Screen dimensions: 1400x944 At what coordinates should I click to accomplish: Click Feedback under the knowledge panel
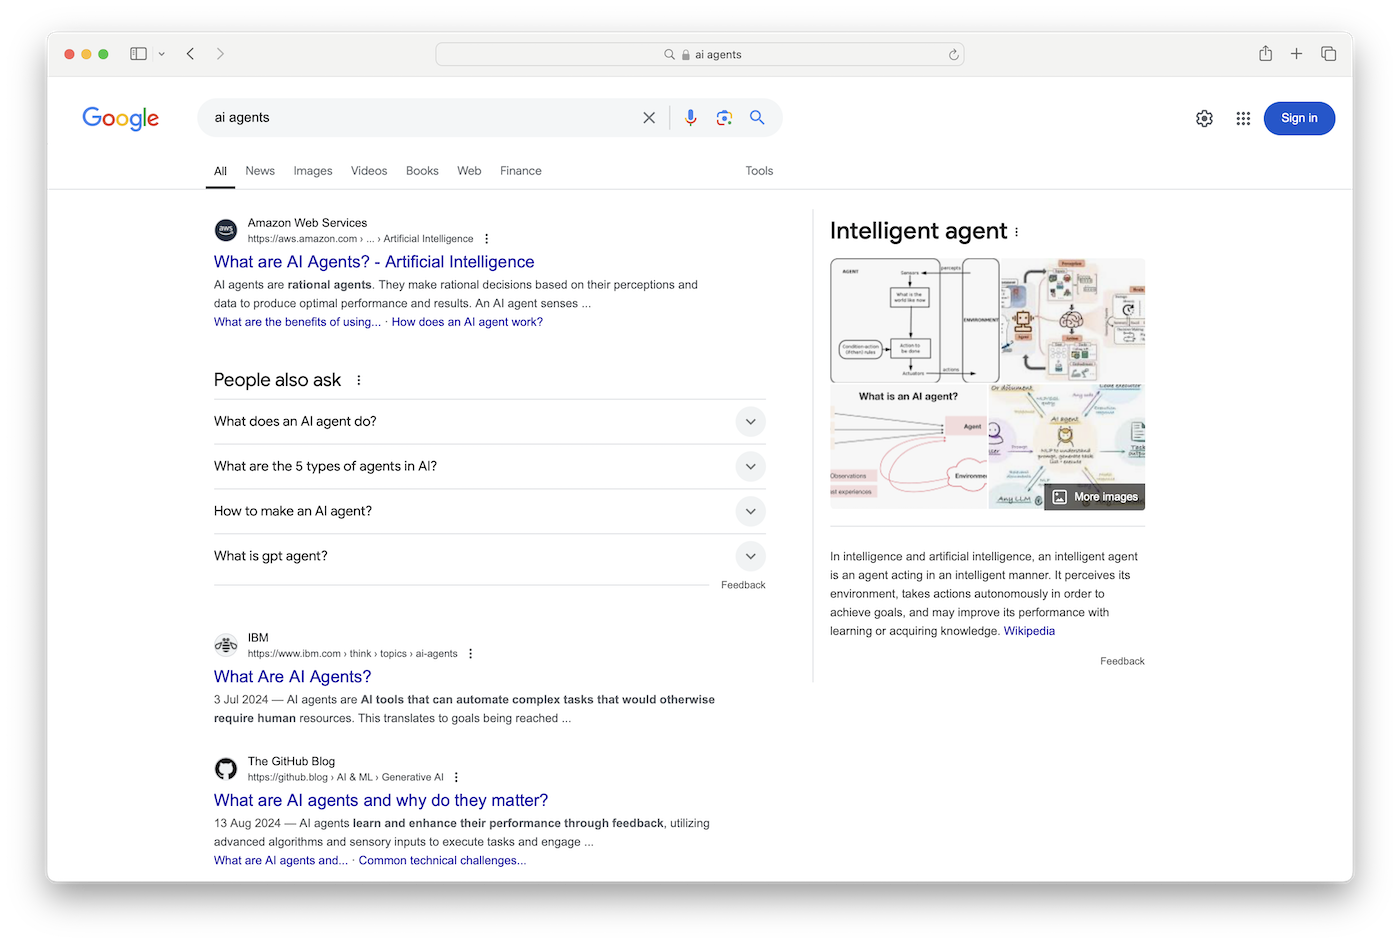pos(1122,661)
